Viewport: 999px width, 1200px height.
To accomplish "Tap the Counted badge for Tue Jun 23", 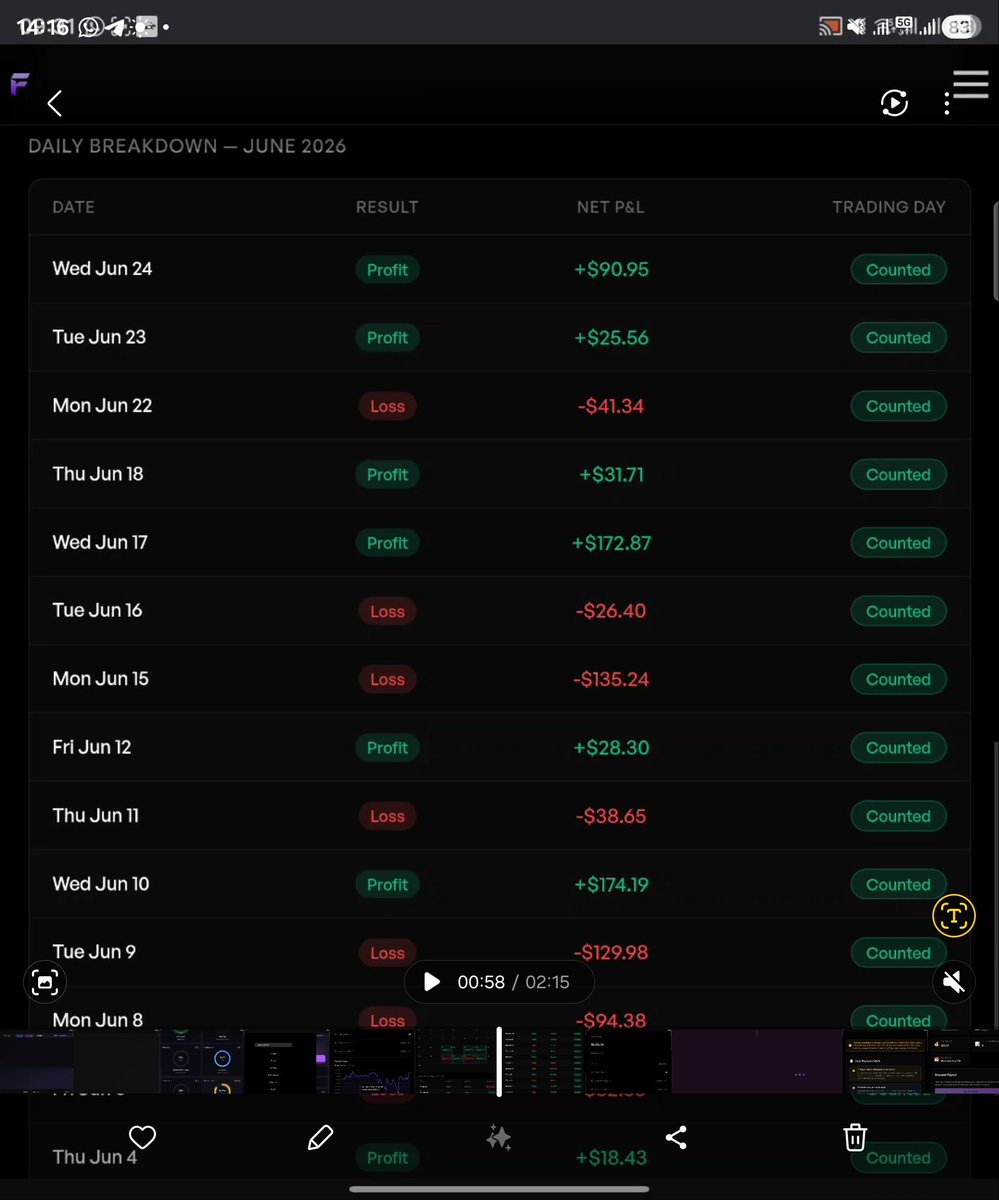I will point(898,338).
